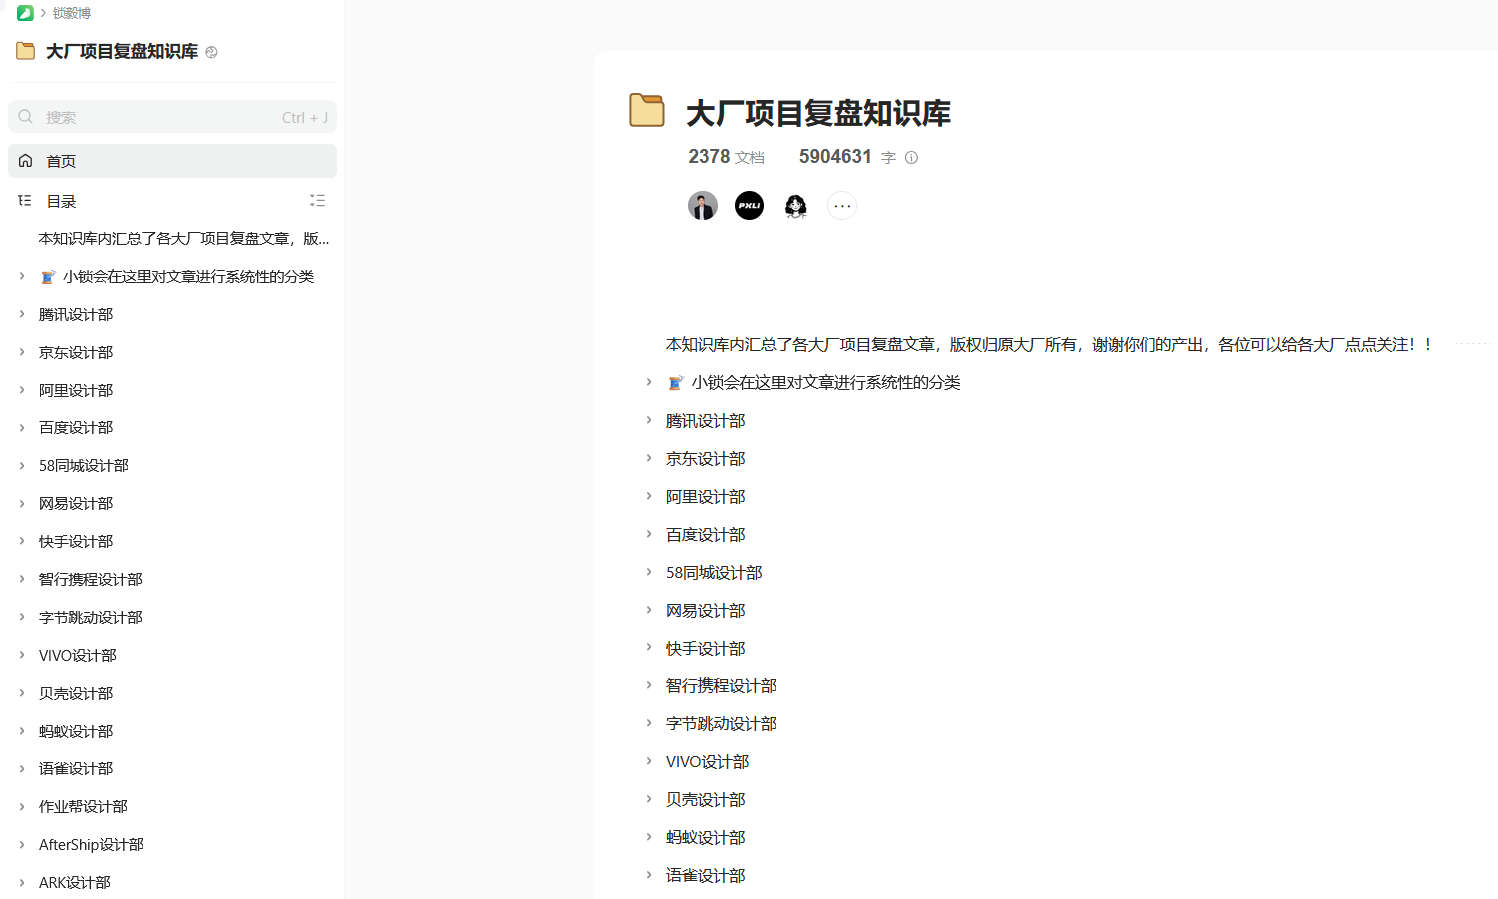Click the info icon beside word count

[911, 158]
